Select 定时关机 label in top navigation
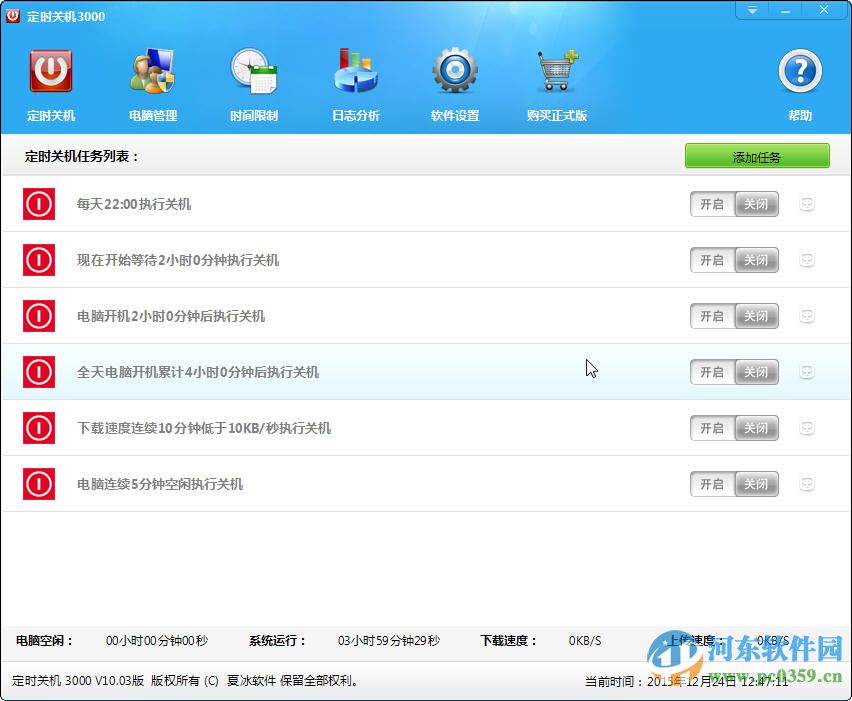 pyautogui.click(x=51, y=115)
